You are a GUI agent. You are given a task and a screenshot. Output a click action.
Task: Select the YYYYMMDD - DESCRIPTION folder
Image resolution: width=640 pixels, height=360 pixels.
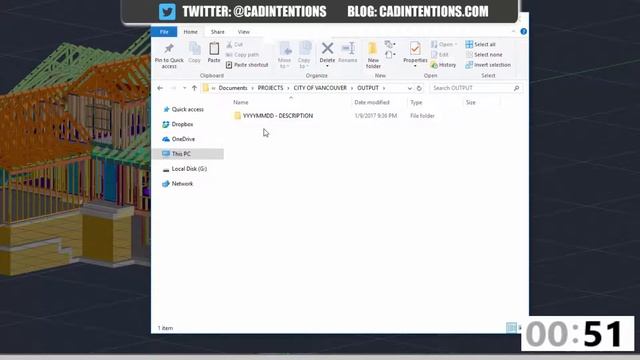point(273,116)
